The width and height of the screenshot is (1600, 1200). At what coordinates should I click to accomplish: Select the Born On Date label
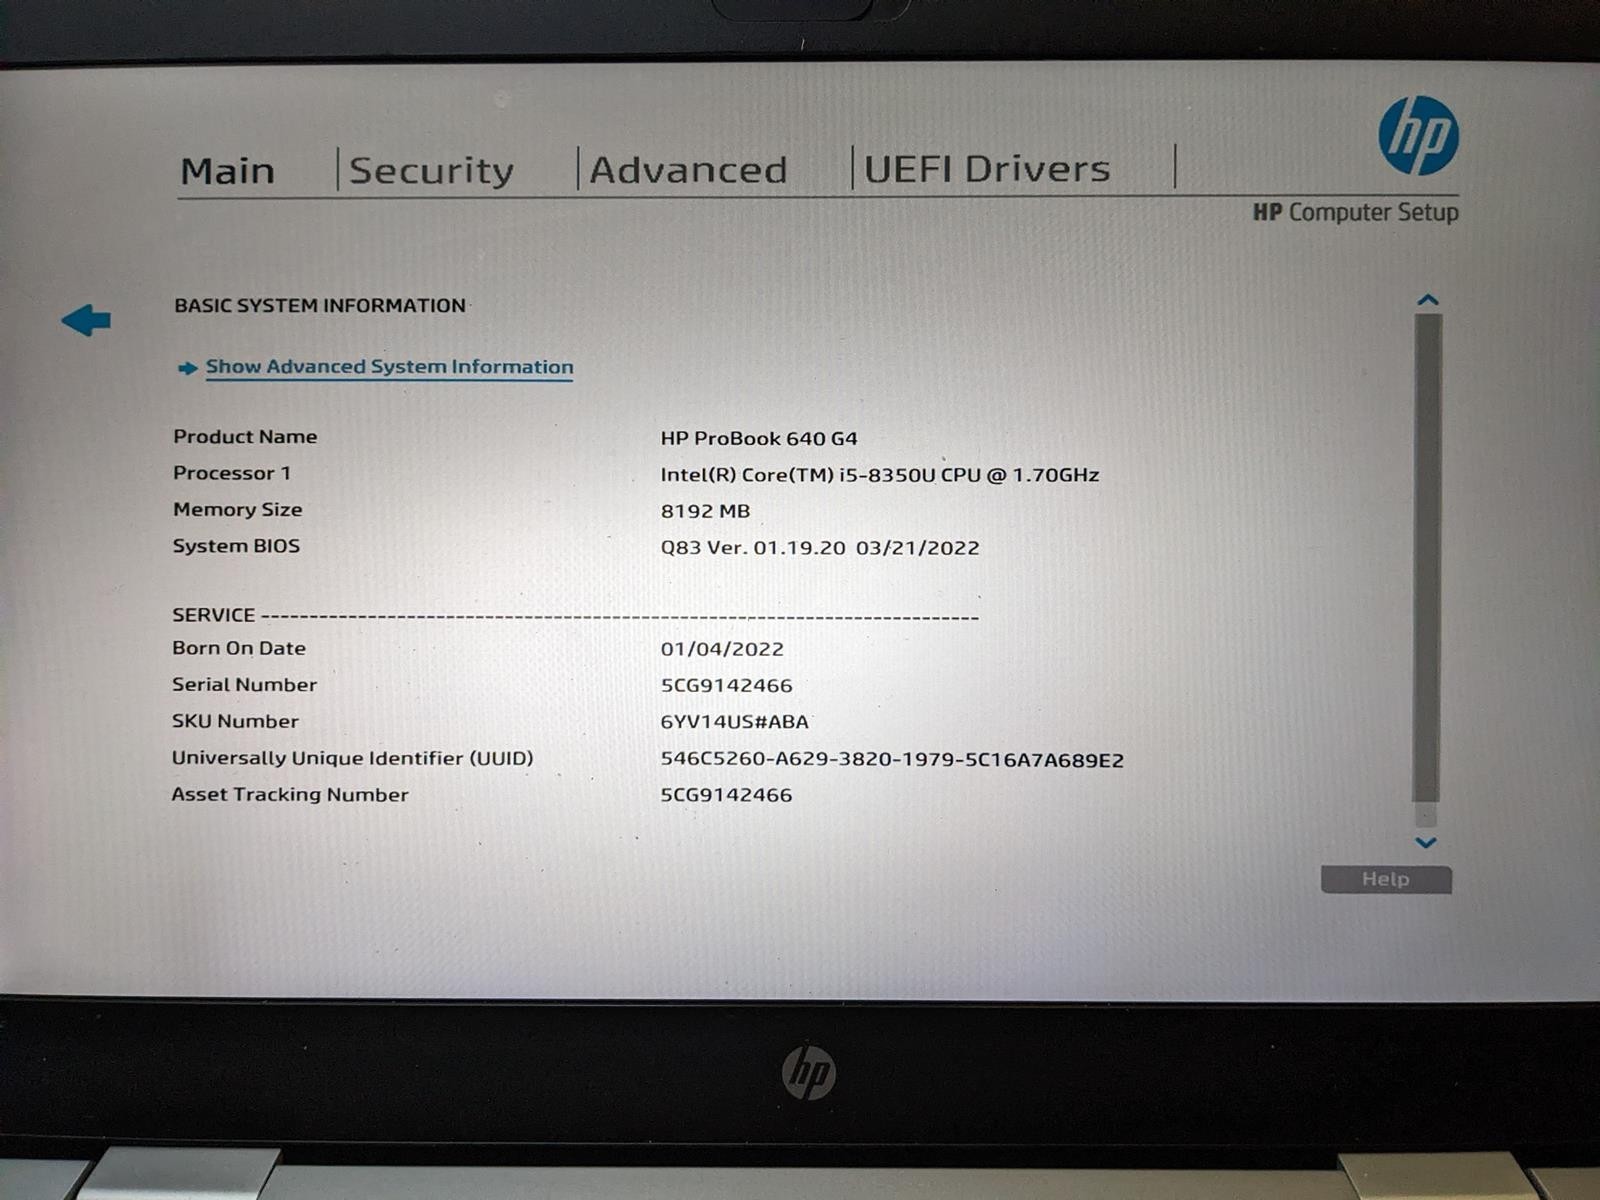pyautogui.click(x=239, y=648)
